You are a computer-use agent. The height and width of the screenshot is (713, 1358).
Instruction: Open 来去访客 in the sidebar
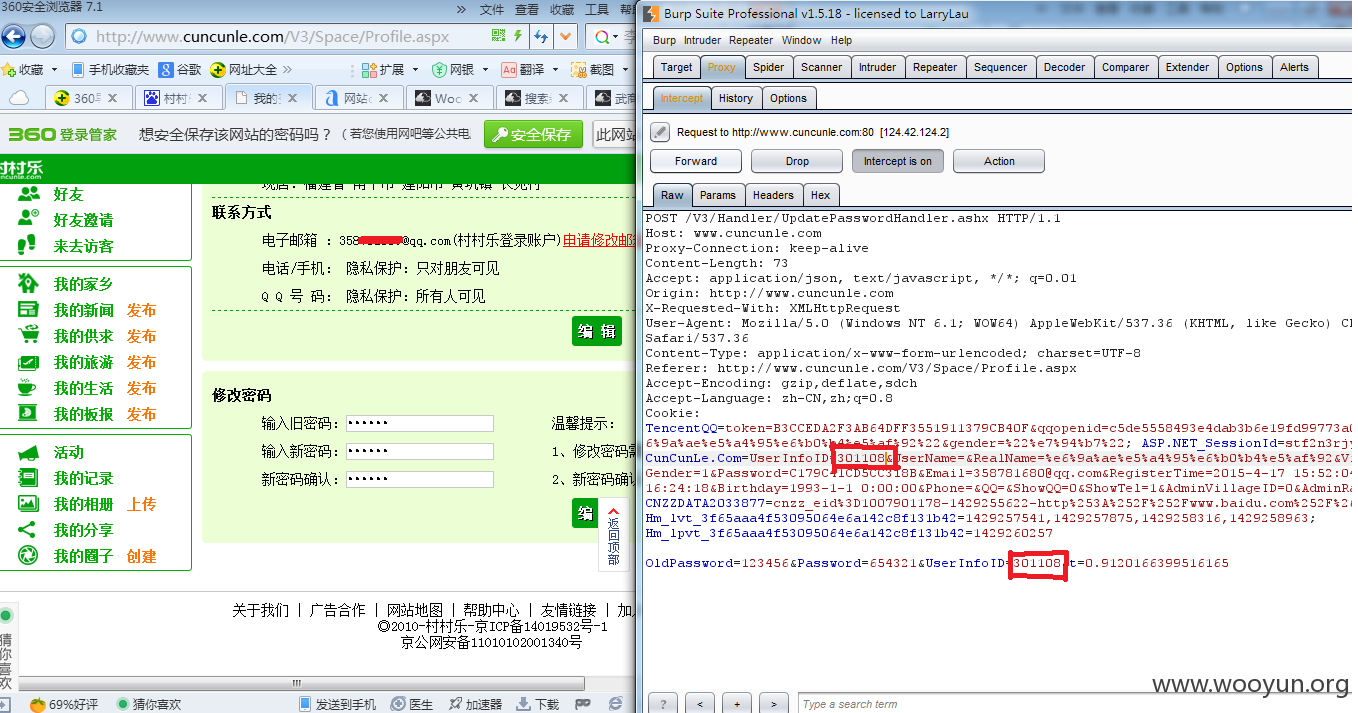(83, 246)
